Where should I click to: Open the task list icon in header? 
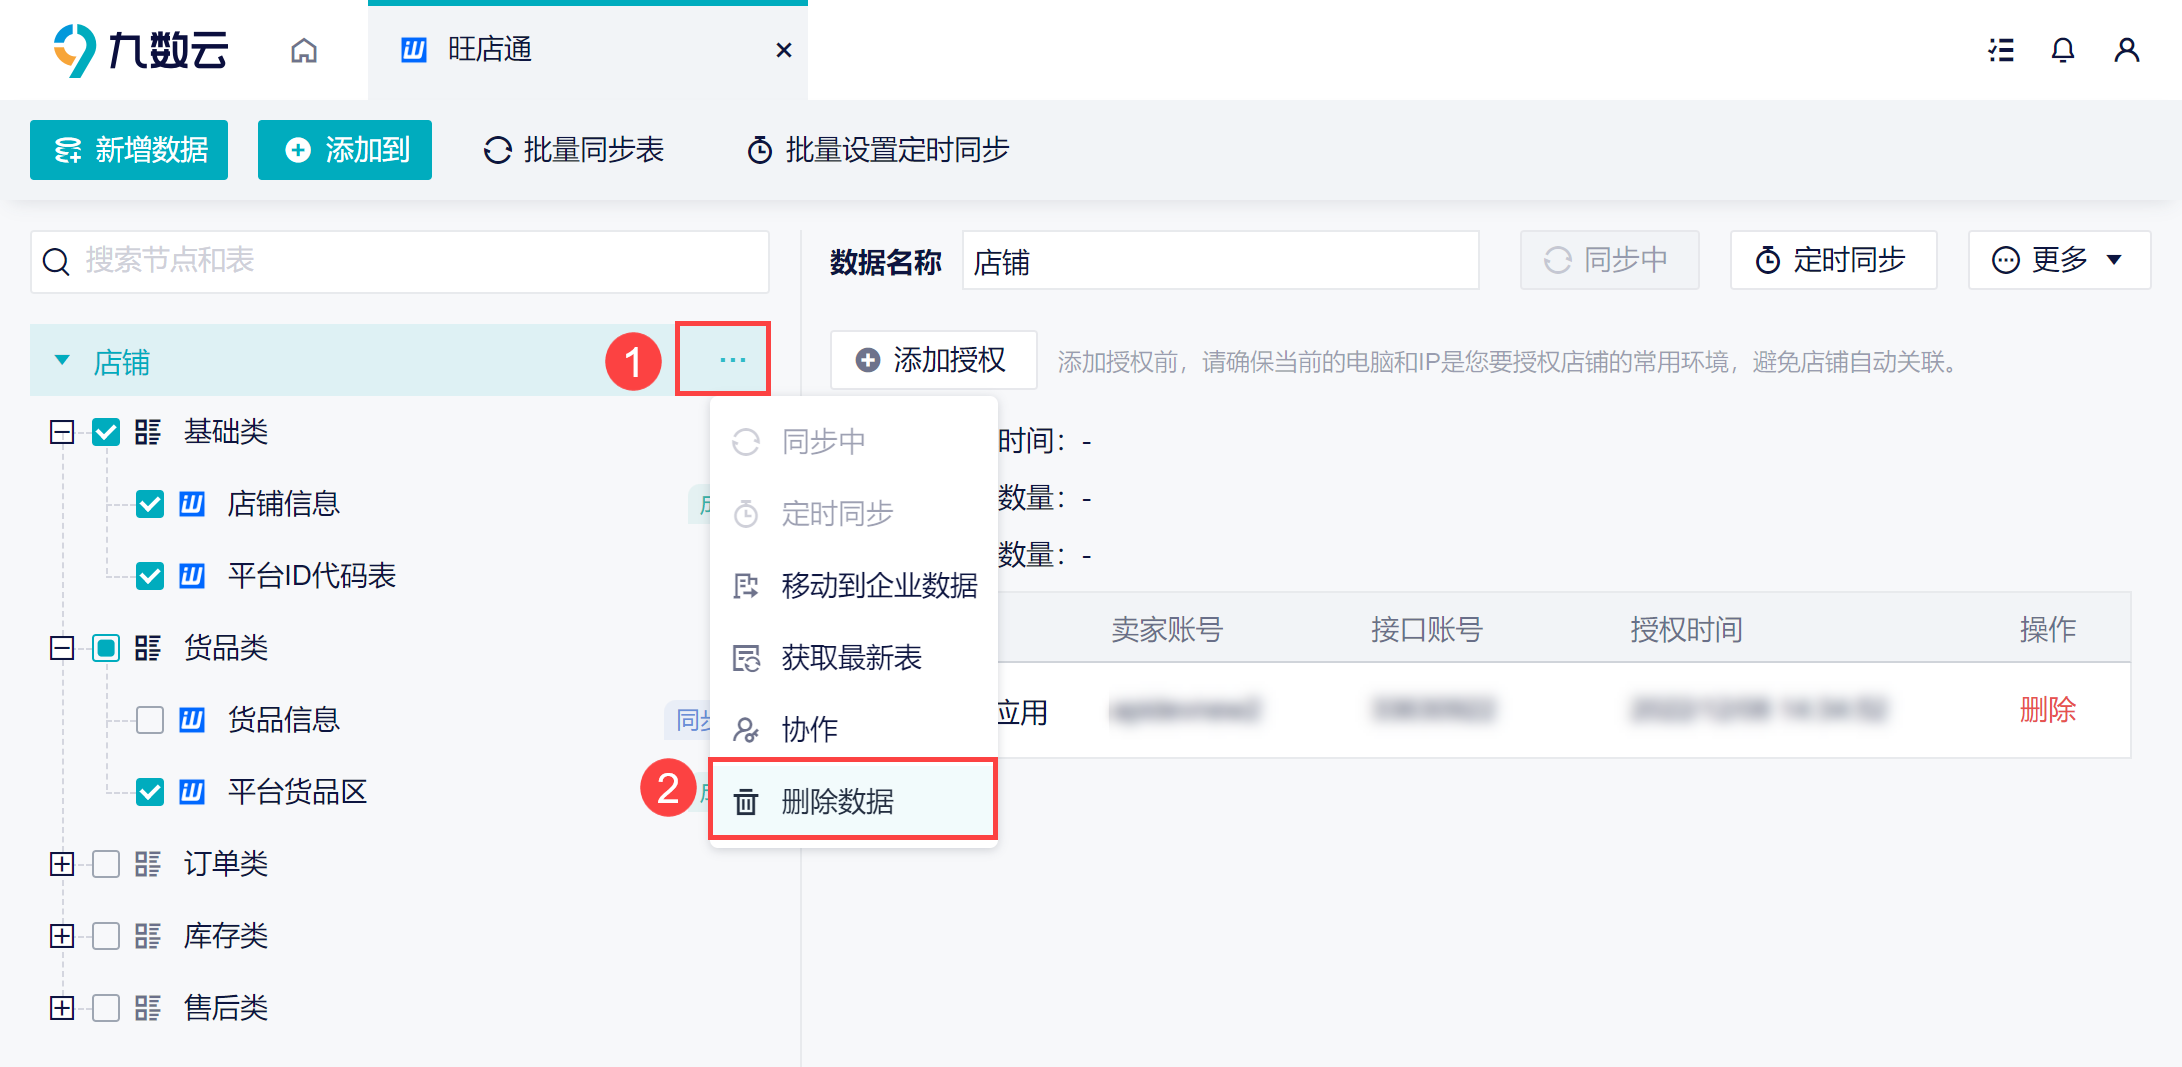coord(2001,50)
